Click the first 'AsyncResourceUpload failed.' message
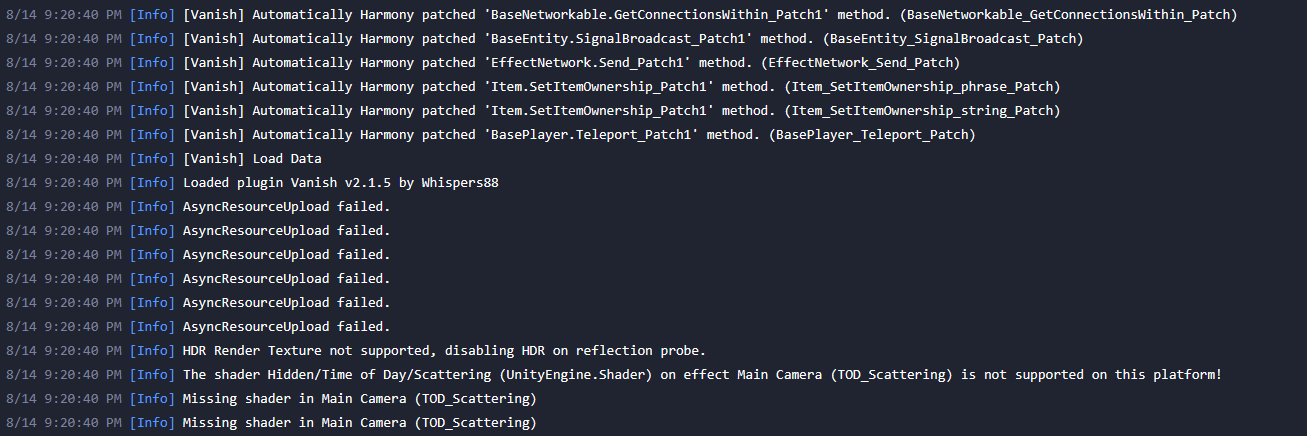 (x=286, y=206)
